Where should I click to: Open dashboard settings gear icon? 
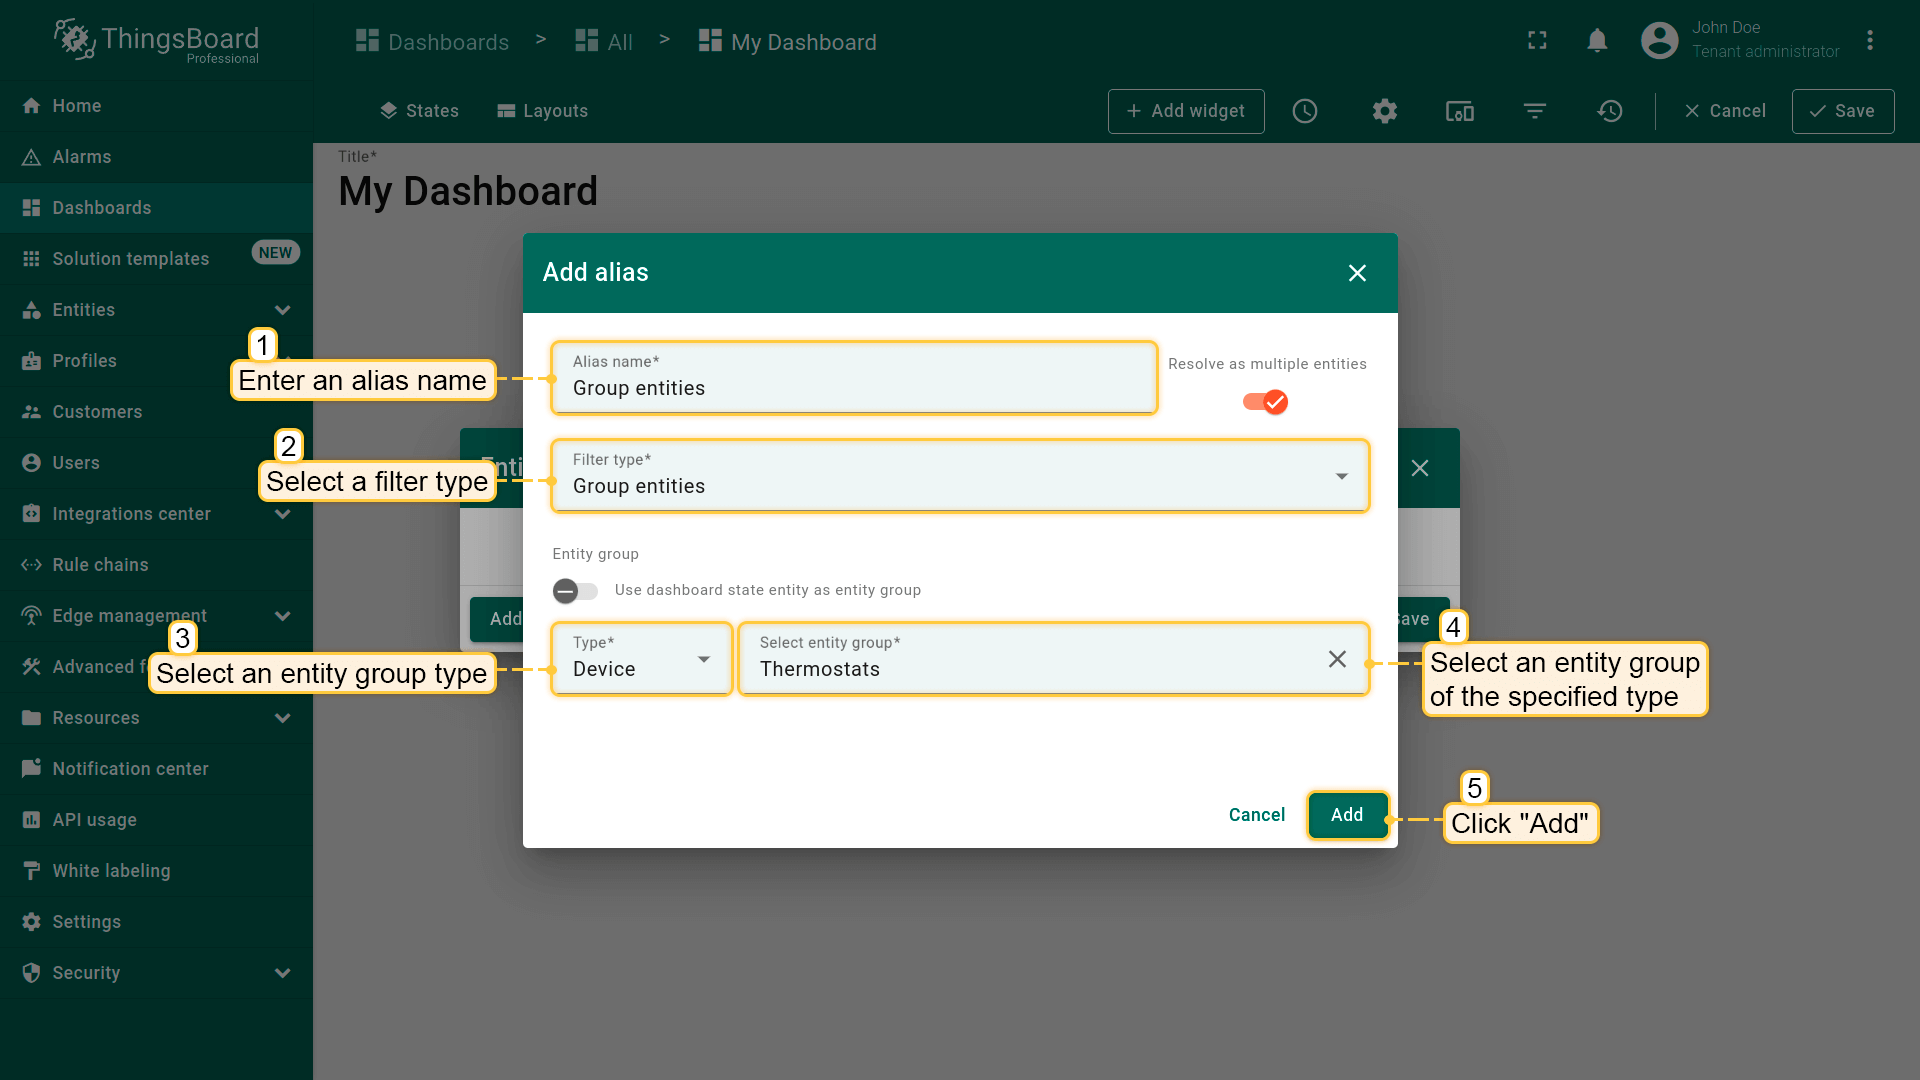(1384, 111)
